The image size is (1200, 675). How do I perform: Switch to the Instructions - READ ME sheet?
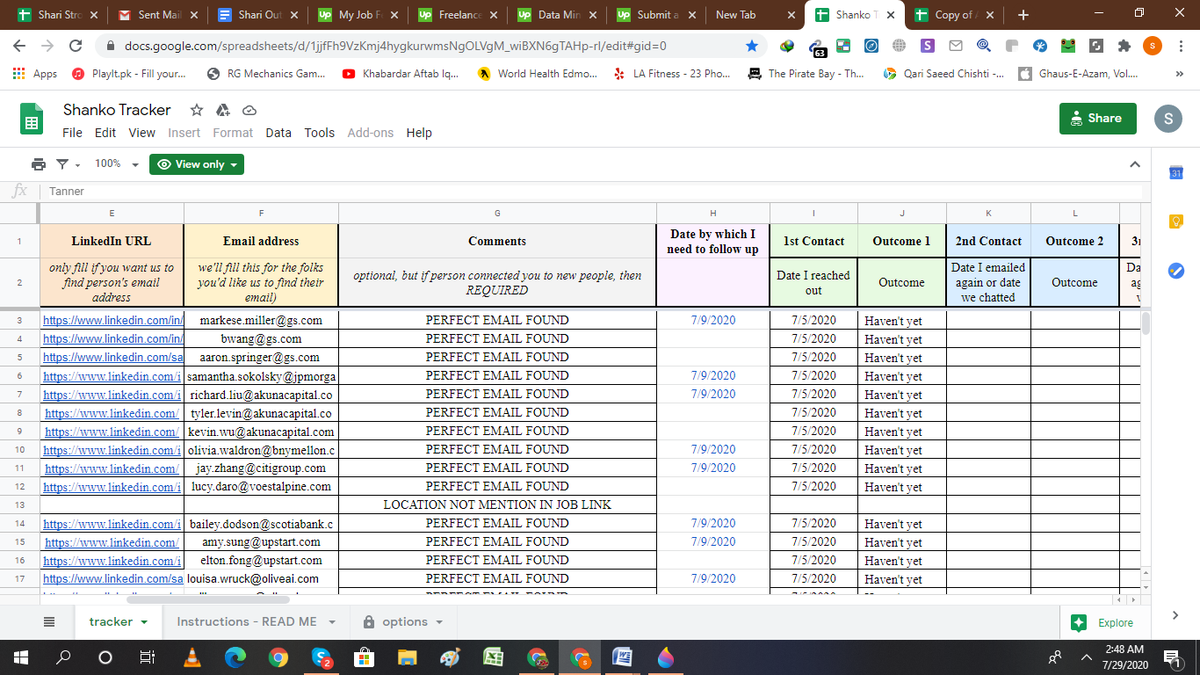(246, 622)
